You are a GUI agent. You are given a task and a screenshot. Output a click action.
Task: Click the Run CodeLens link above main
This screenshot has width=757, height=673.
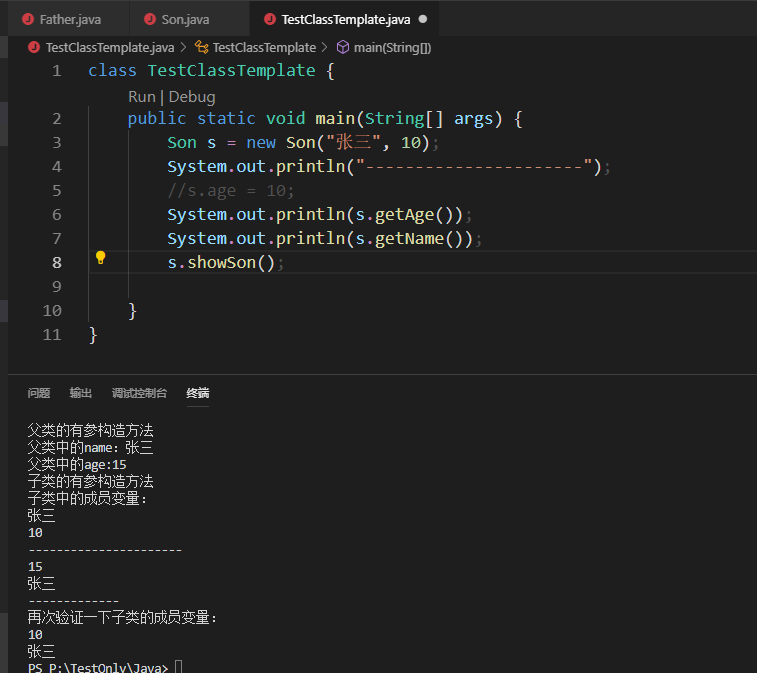(x=141, y=97)
